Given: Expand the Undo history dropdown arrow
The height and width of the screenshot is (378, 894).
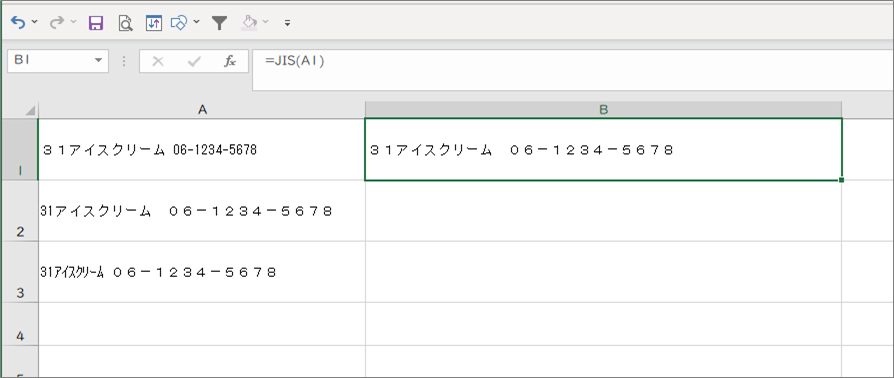Looking at the screenshot, I should click(x=34, y=23).
